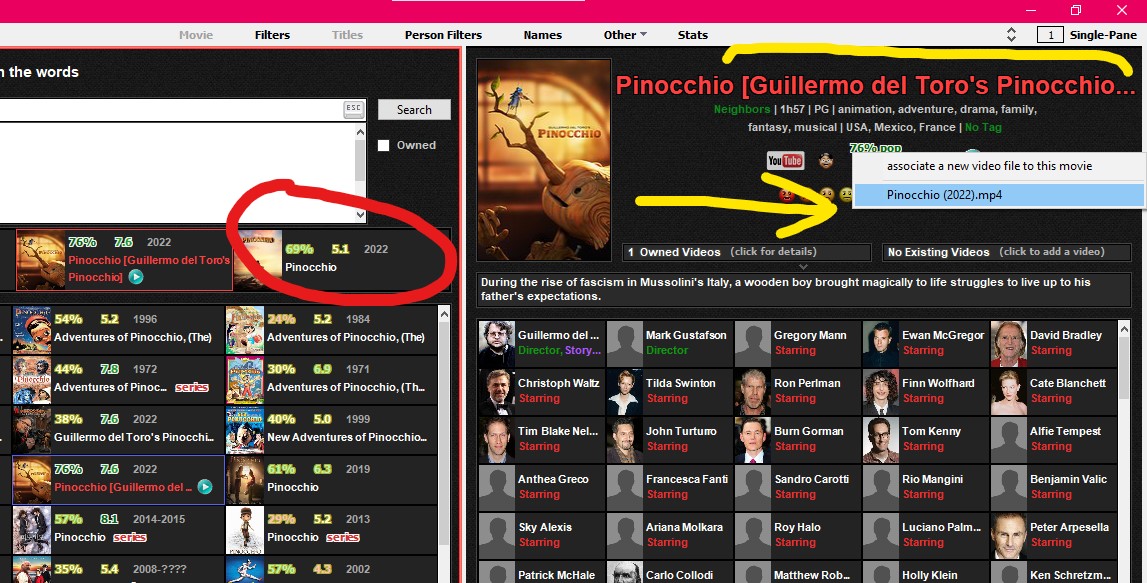
Task: Click the Neighbors link
Action: coord(742,109)
